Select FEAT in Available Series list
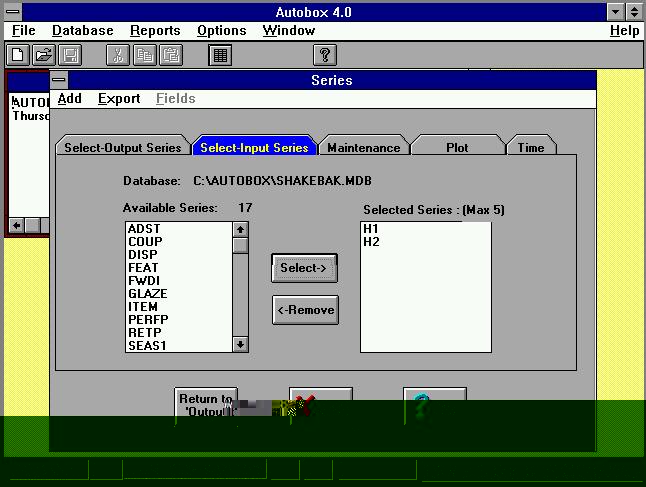This screenshot has width=646, height=487. [x=179, y=268]
